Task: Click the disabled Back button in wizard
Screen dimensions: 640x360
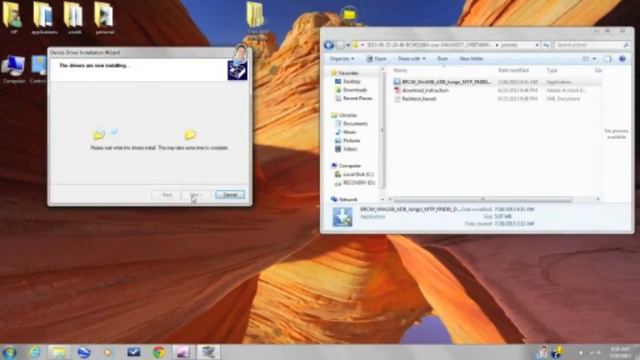Action: click(x=167, y=195)
